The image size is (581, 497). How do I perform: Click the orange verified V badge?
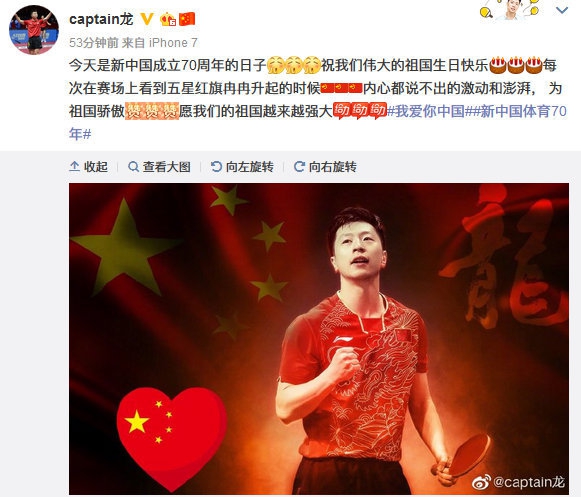tap(147, 19)
